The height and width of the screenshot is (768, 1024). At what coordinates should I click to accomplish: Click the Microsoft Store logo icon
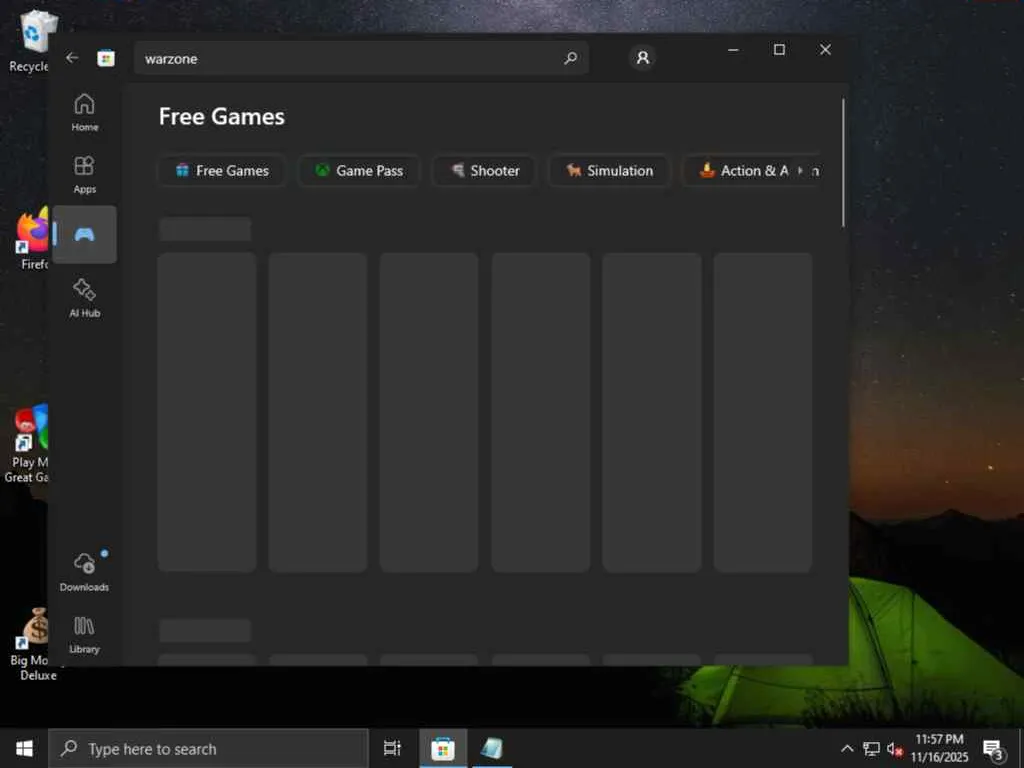(106, 58)
